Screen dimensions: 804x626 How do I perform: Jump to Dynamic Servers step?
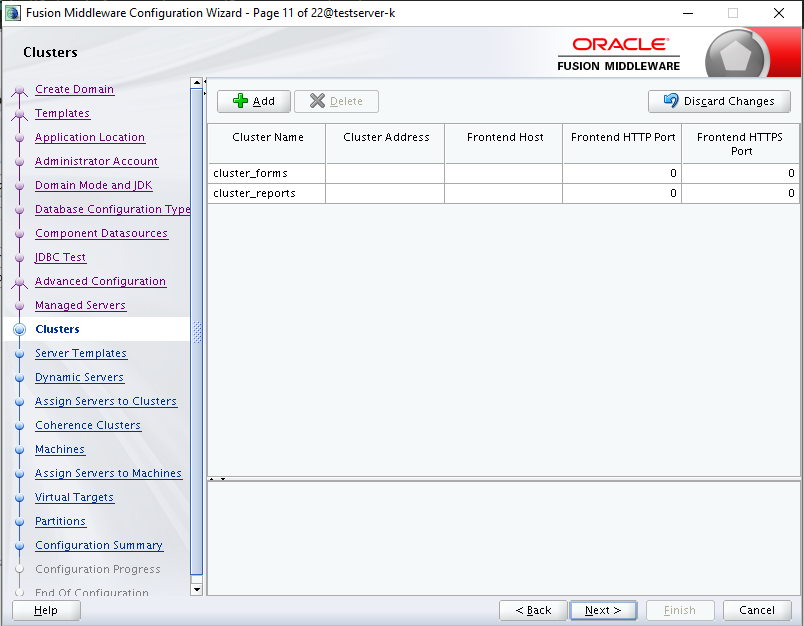click(x=79, y=377)
